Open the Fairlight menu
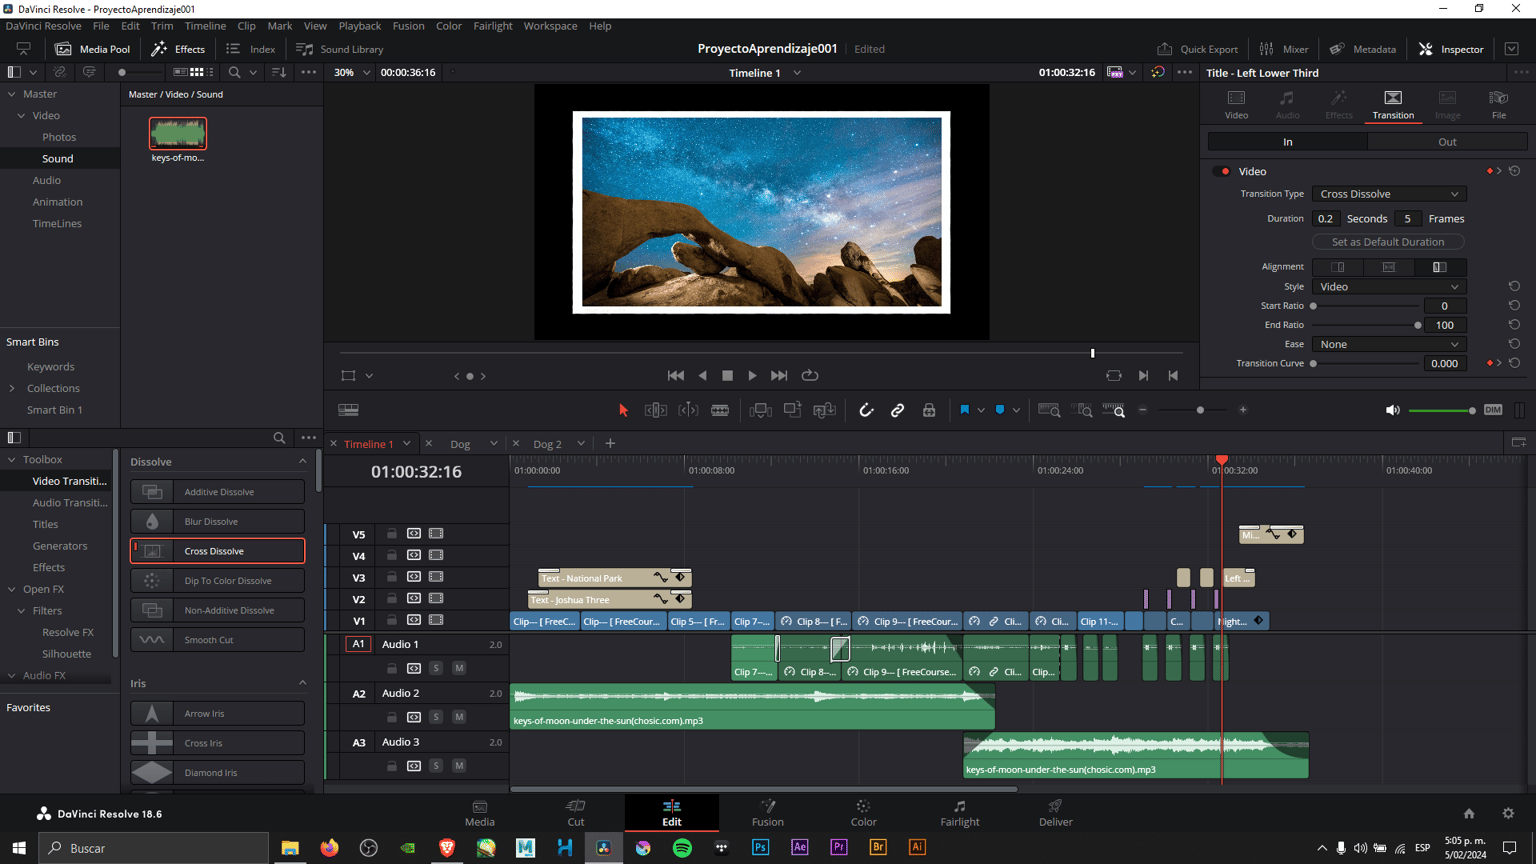Viewport: 1536px width, 864px height. click(493, 26)
